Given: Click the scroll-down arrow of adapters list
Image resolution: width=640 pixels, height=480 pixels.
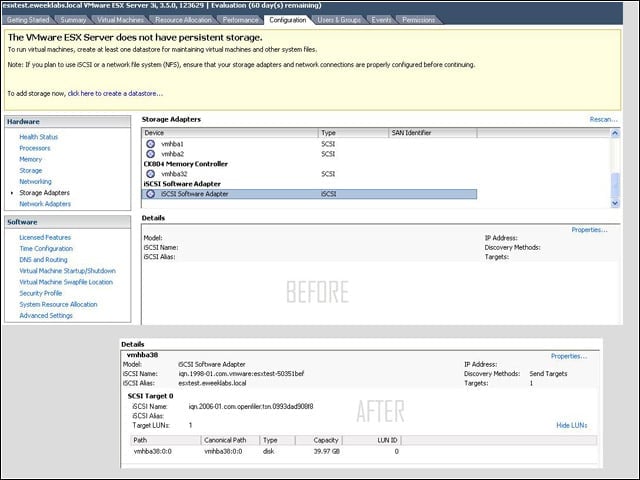Looking at the screenshot, I should point(615,203).
